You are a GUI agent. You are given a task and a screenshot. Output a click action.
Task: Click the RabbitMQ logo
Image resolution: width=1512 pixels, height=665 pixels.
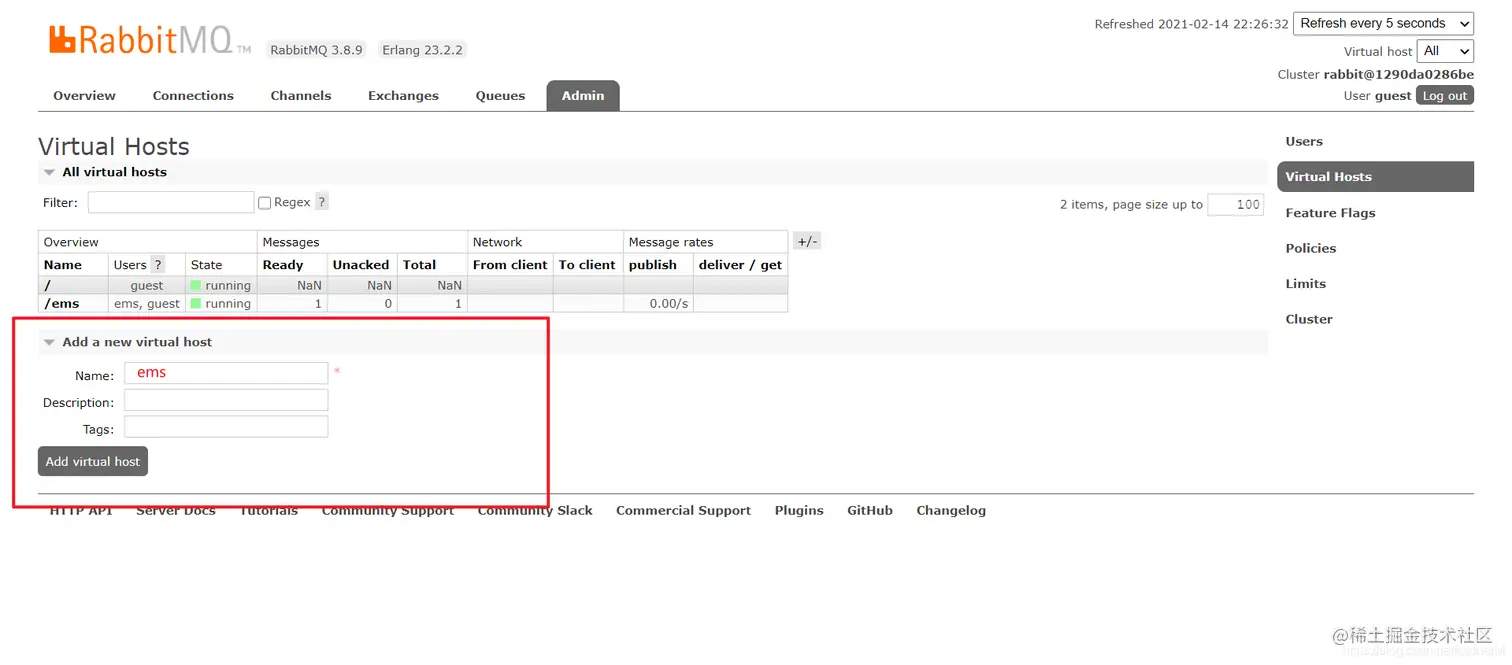[150, 40]
